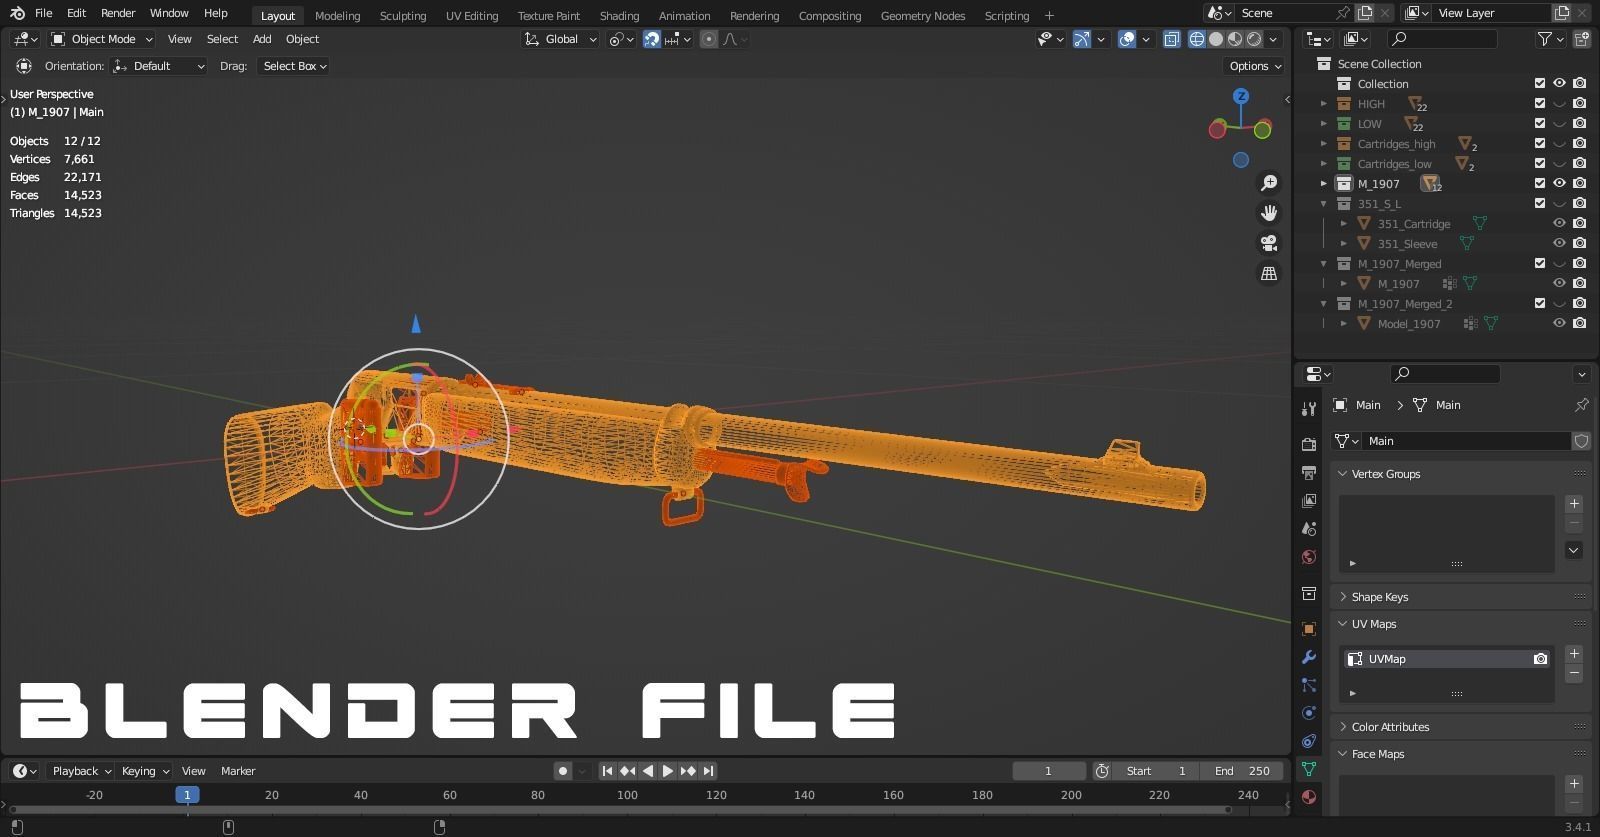Select solid viewport shading
Screen dimensions: 1600x837
[1216, 39]
